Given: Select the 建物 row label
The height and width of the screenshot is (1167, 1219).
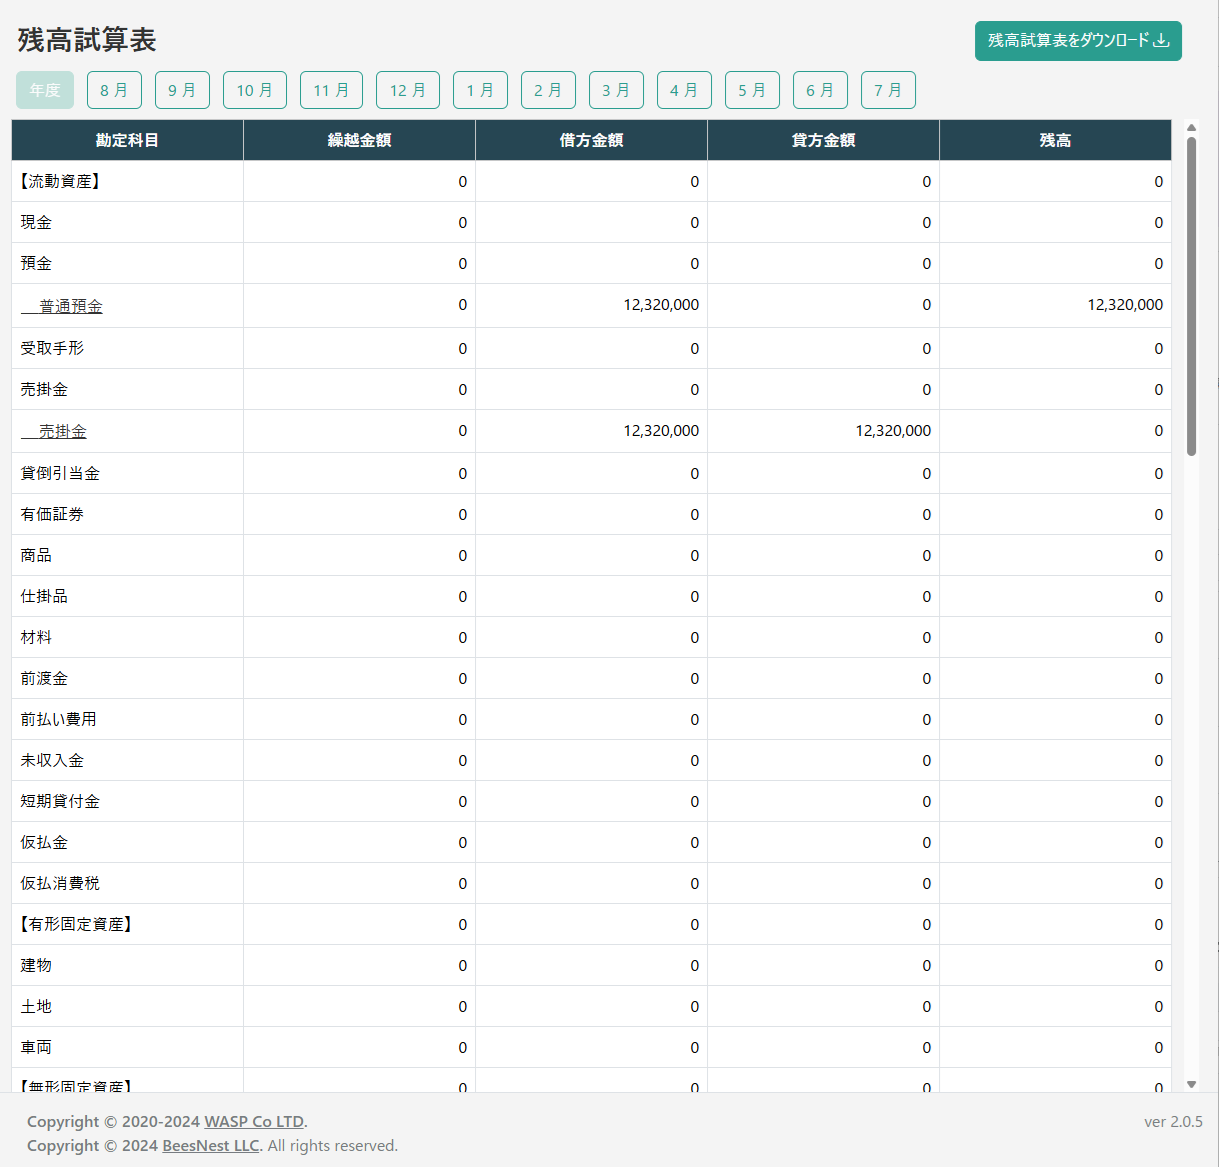Looking at the screenshot, I should click(x=36, y=965).
